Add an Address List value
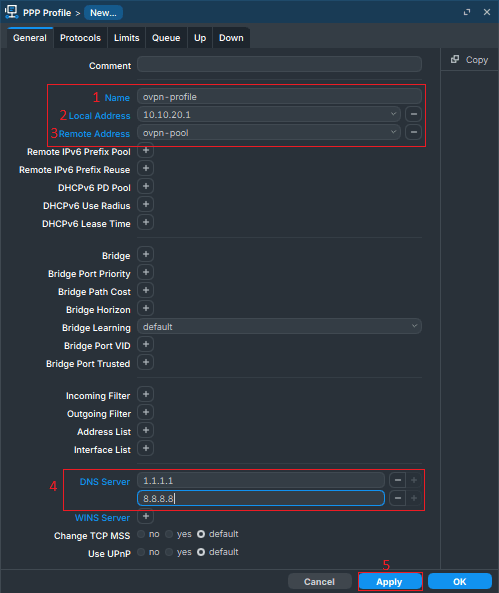The height and width of the screenshot is (593, 499). pyautogui.click(x=146, y=430)
